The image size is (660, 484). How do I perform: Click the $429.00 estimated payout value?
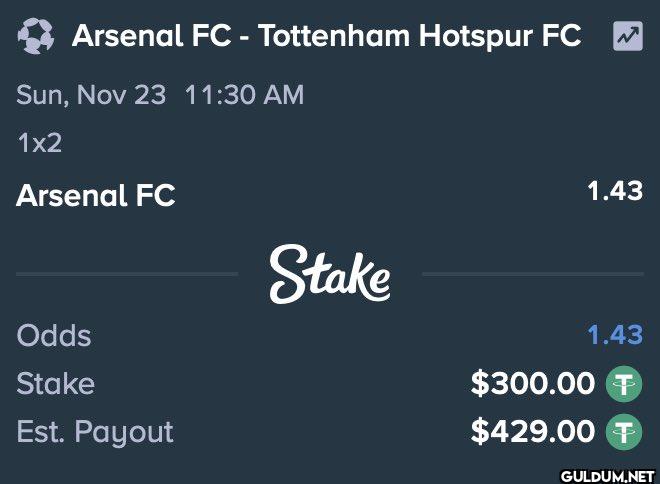[532, 431]
